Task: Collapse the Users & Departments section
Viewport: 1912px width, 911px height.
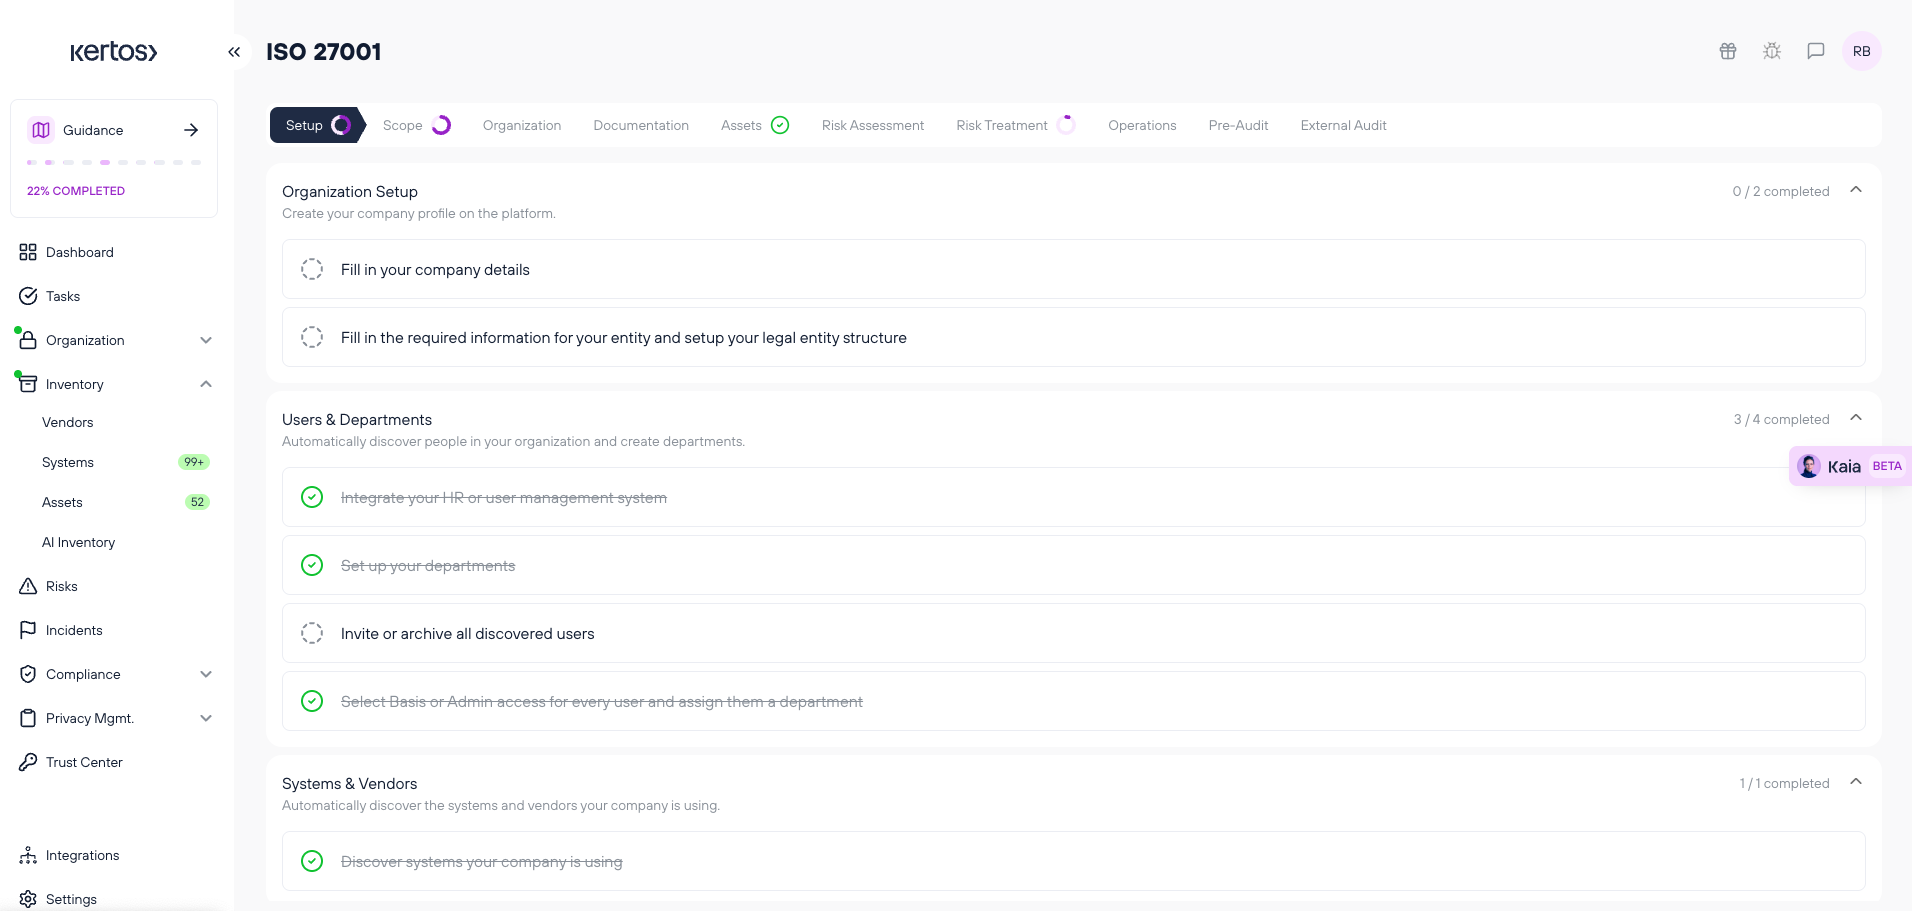Action: 1856,418
